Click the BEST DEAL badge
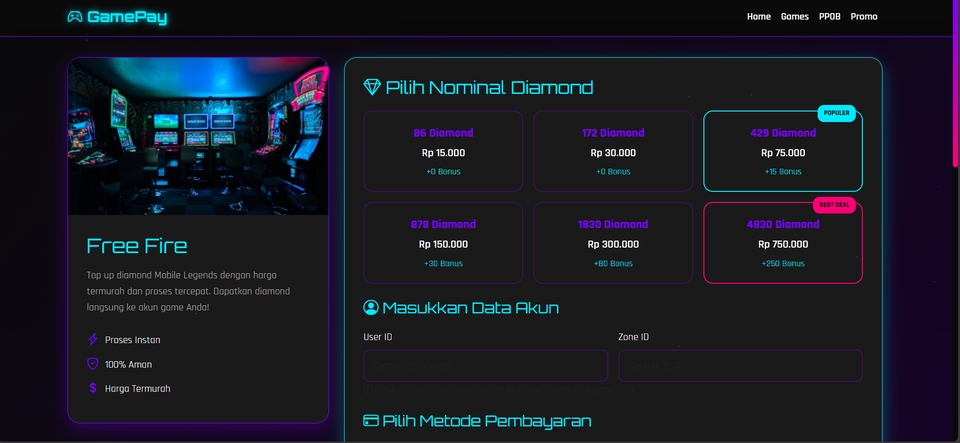Screen dimensions: 960x443 834,205
